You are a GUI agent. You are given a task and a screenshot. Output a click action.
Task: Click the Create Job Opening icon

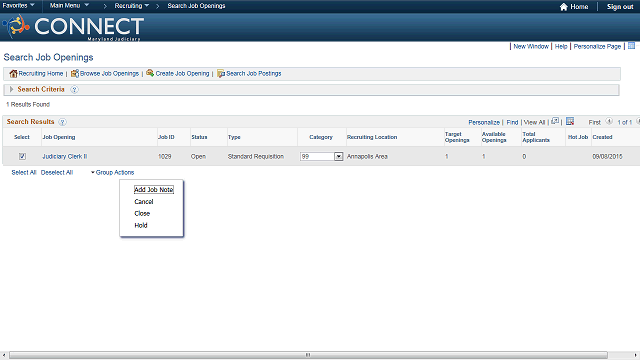coord(150,73)
